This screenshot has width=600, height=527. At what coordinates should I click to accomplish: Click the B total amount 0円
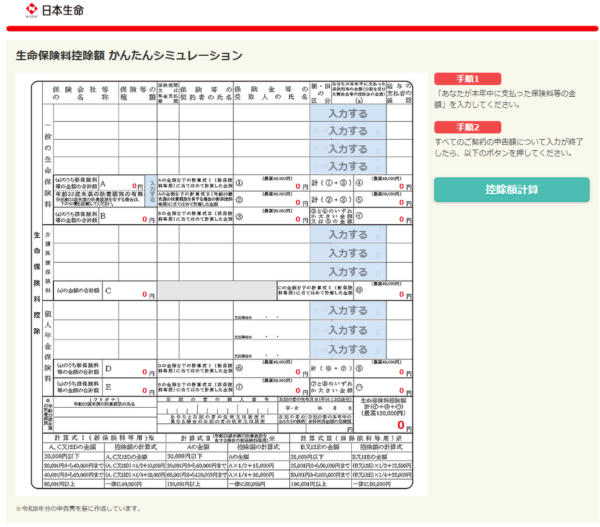point(148,219)
